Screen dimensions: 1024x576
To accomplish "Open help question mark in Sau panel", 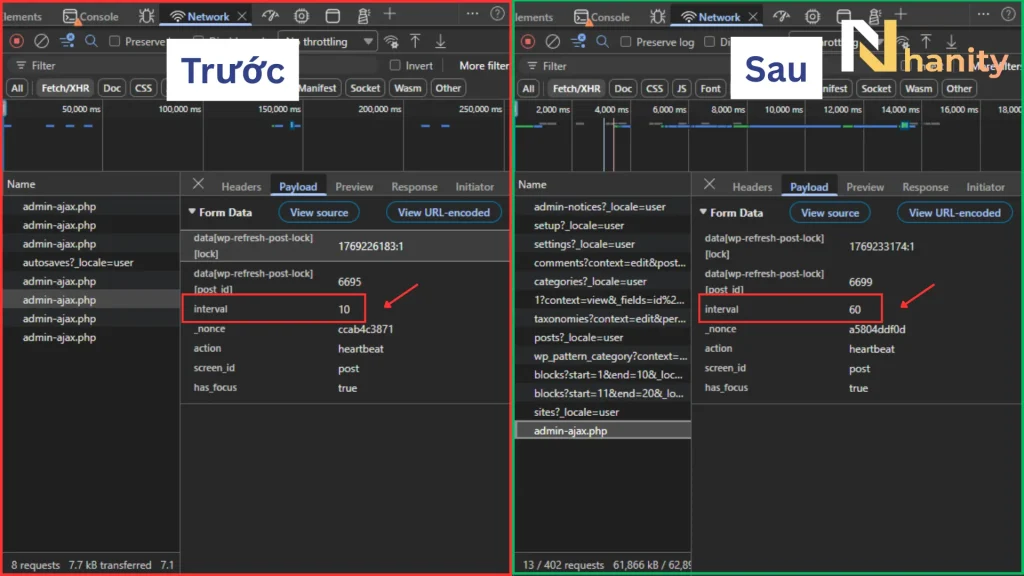I will click(1009, 14).
